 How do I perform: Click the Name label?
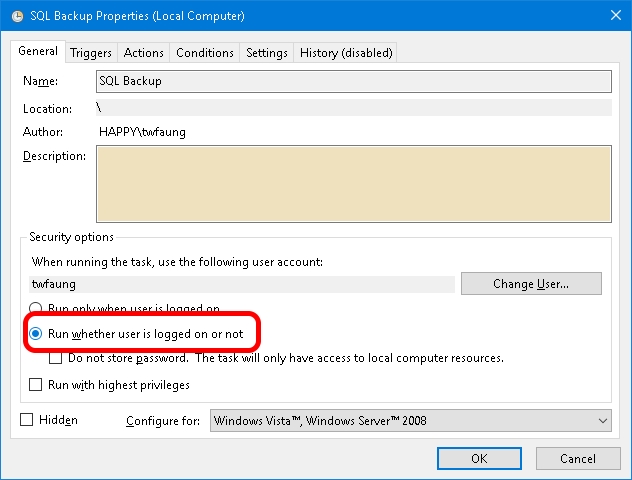pyautogui.click(x=40, y=81)
